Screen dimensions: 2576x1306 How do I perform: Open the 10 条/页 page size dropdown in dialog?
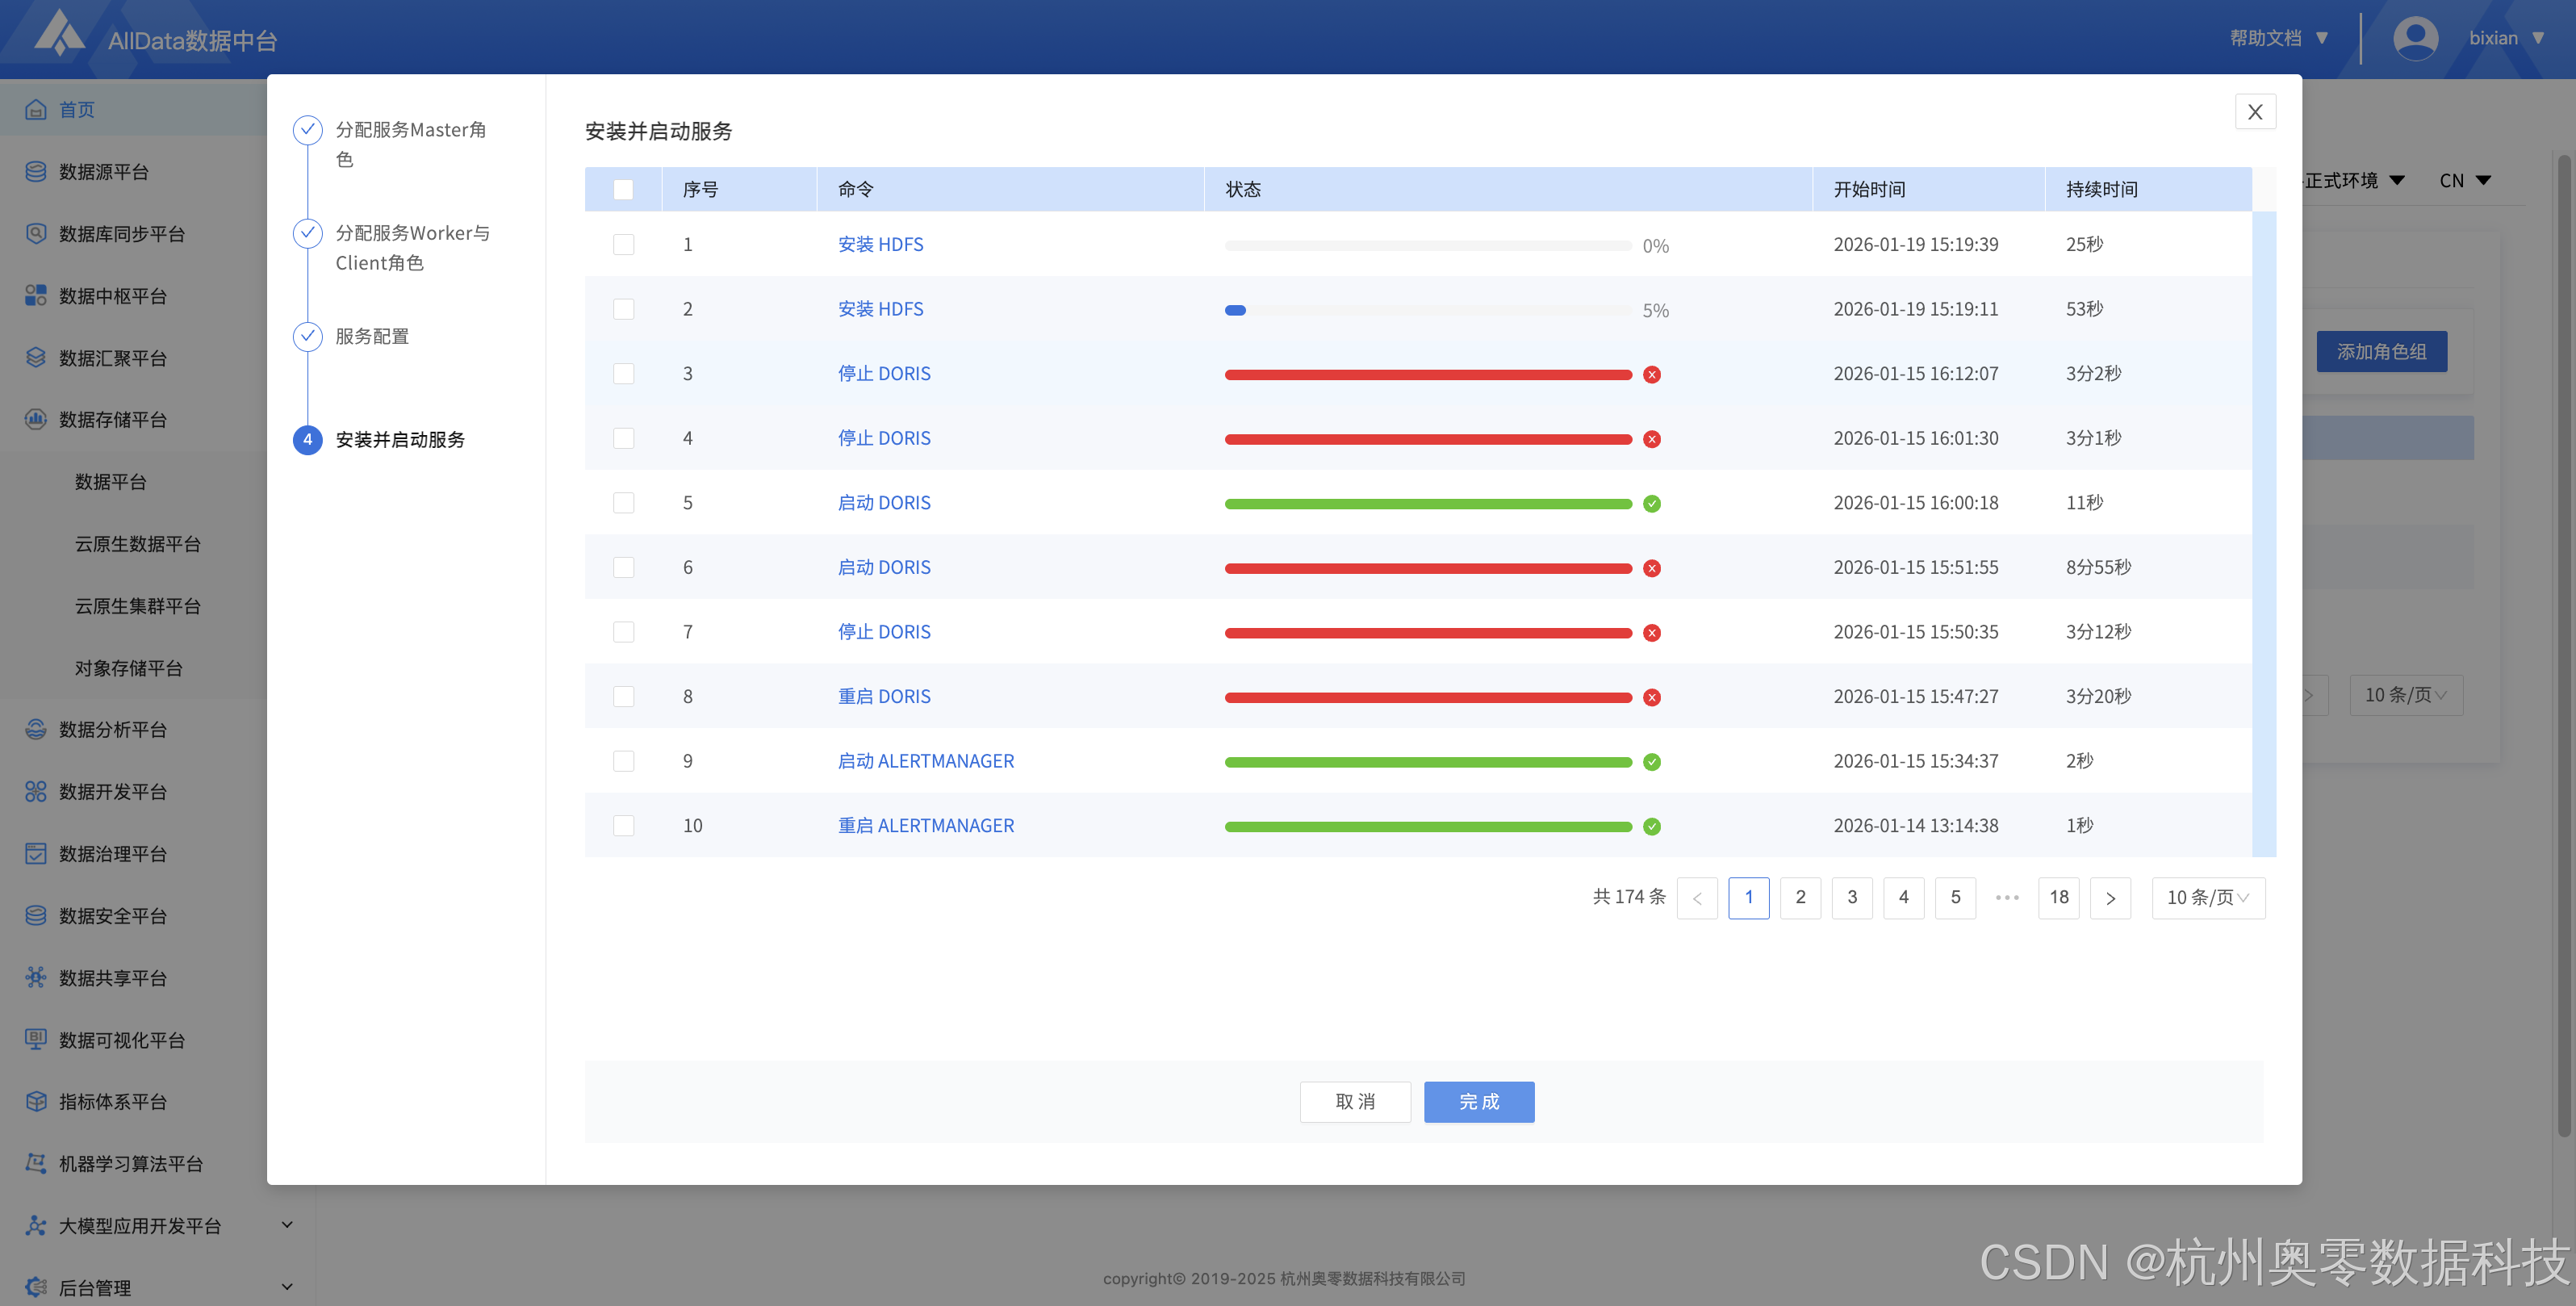2207,897
